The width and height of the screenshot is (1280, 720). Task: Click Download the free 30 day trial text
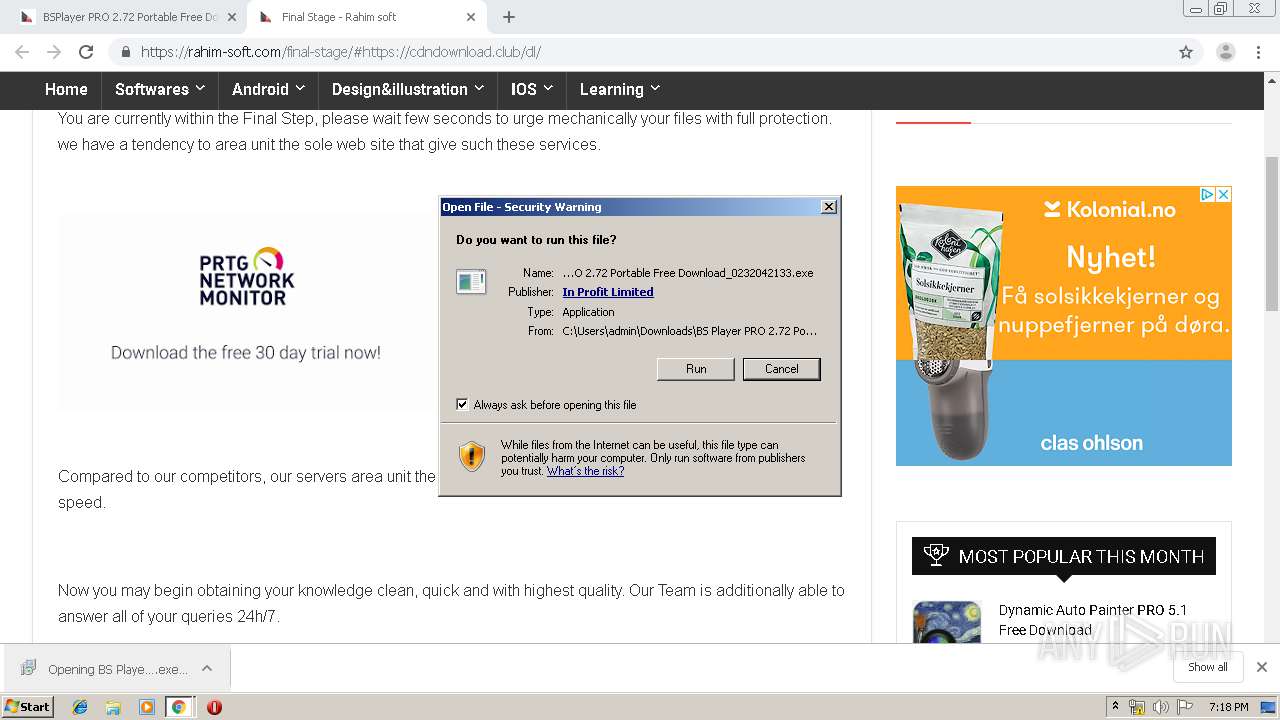point(246,352)
